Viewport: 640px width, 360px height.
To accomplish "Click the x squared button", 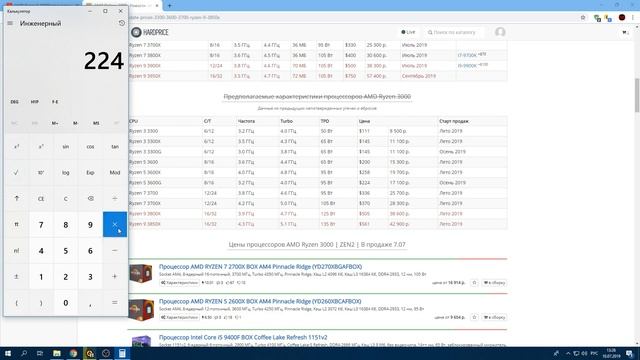I will coord(17,147).
